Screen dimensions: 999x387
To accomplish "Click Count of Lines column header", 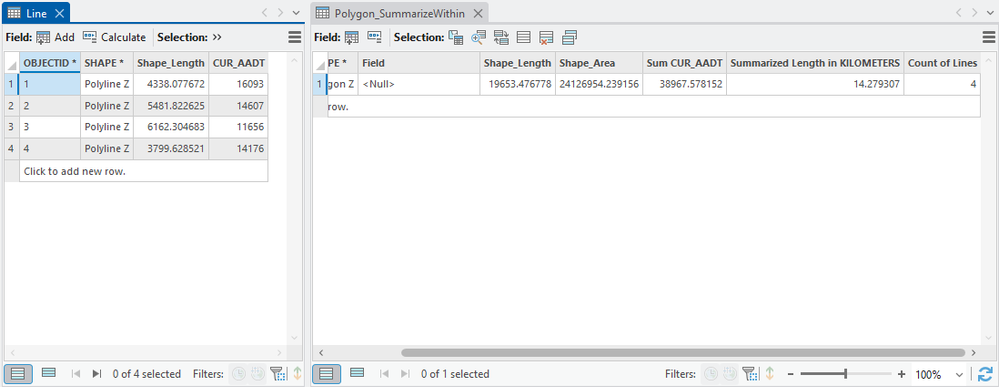I will point(942,63).
